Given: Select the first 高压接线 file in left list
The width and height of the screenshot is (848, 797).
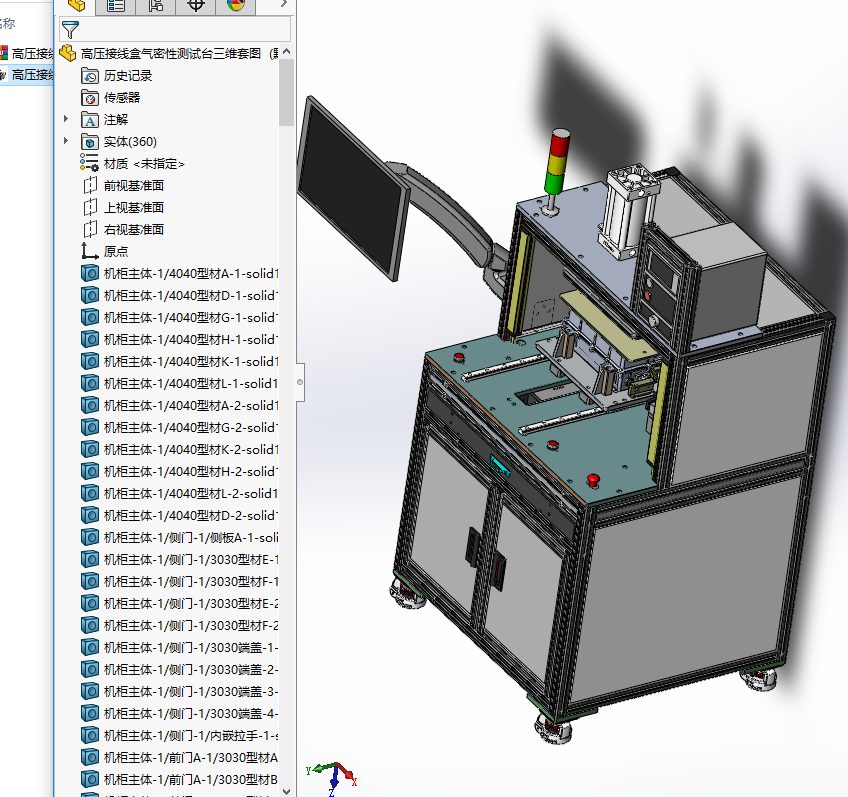Looking at the screenshot, I should (x=27, y=53).
